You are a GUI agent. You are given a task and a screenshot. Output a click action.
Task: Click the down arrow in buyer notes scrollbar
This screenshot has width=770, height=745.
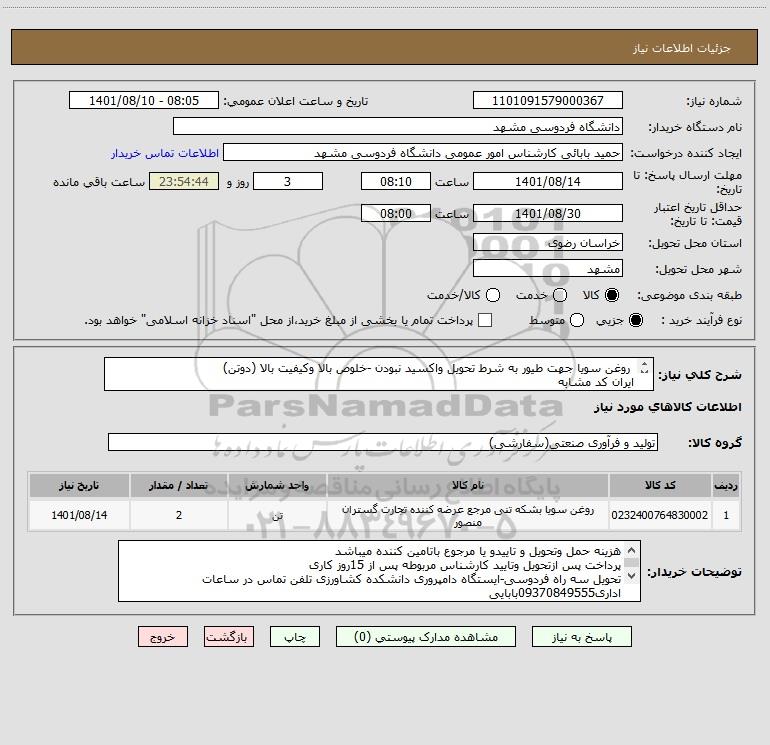click(x=632, y=575)
